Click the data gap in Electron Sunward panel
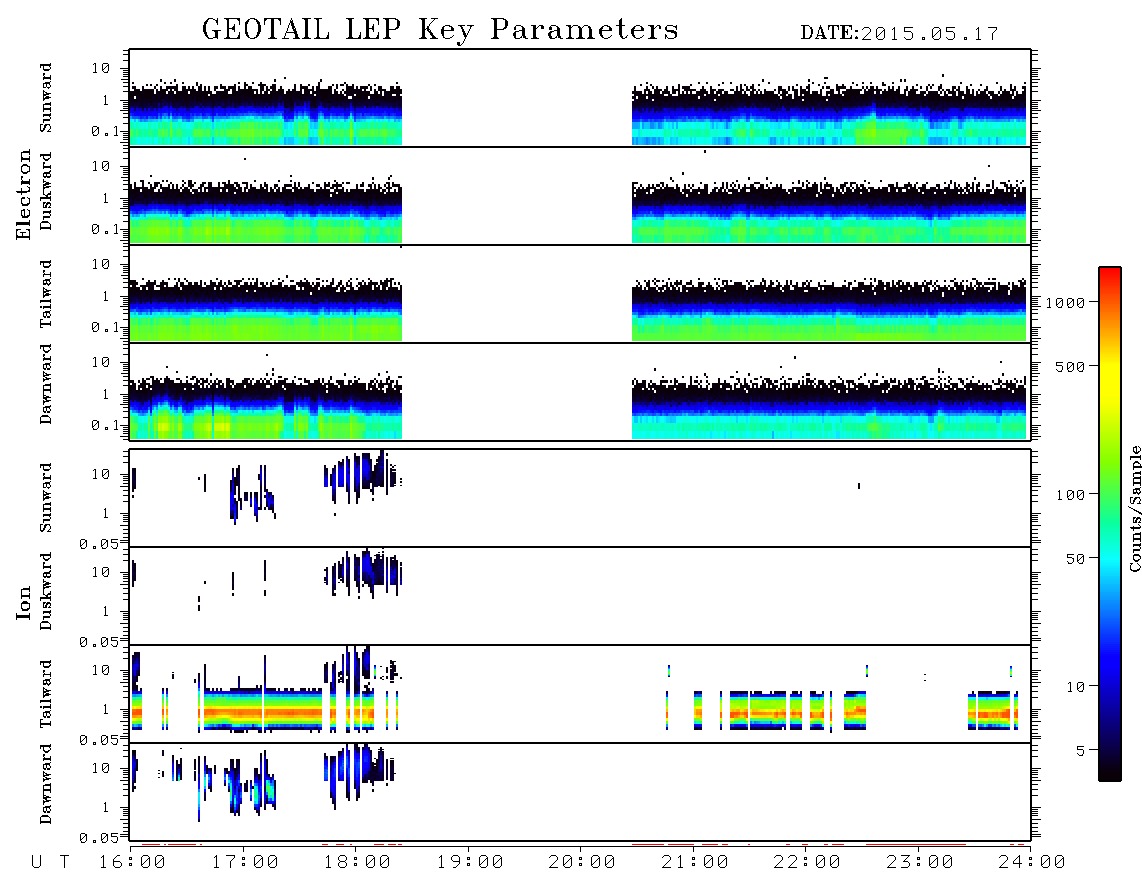 (x=517, y=98)
